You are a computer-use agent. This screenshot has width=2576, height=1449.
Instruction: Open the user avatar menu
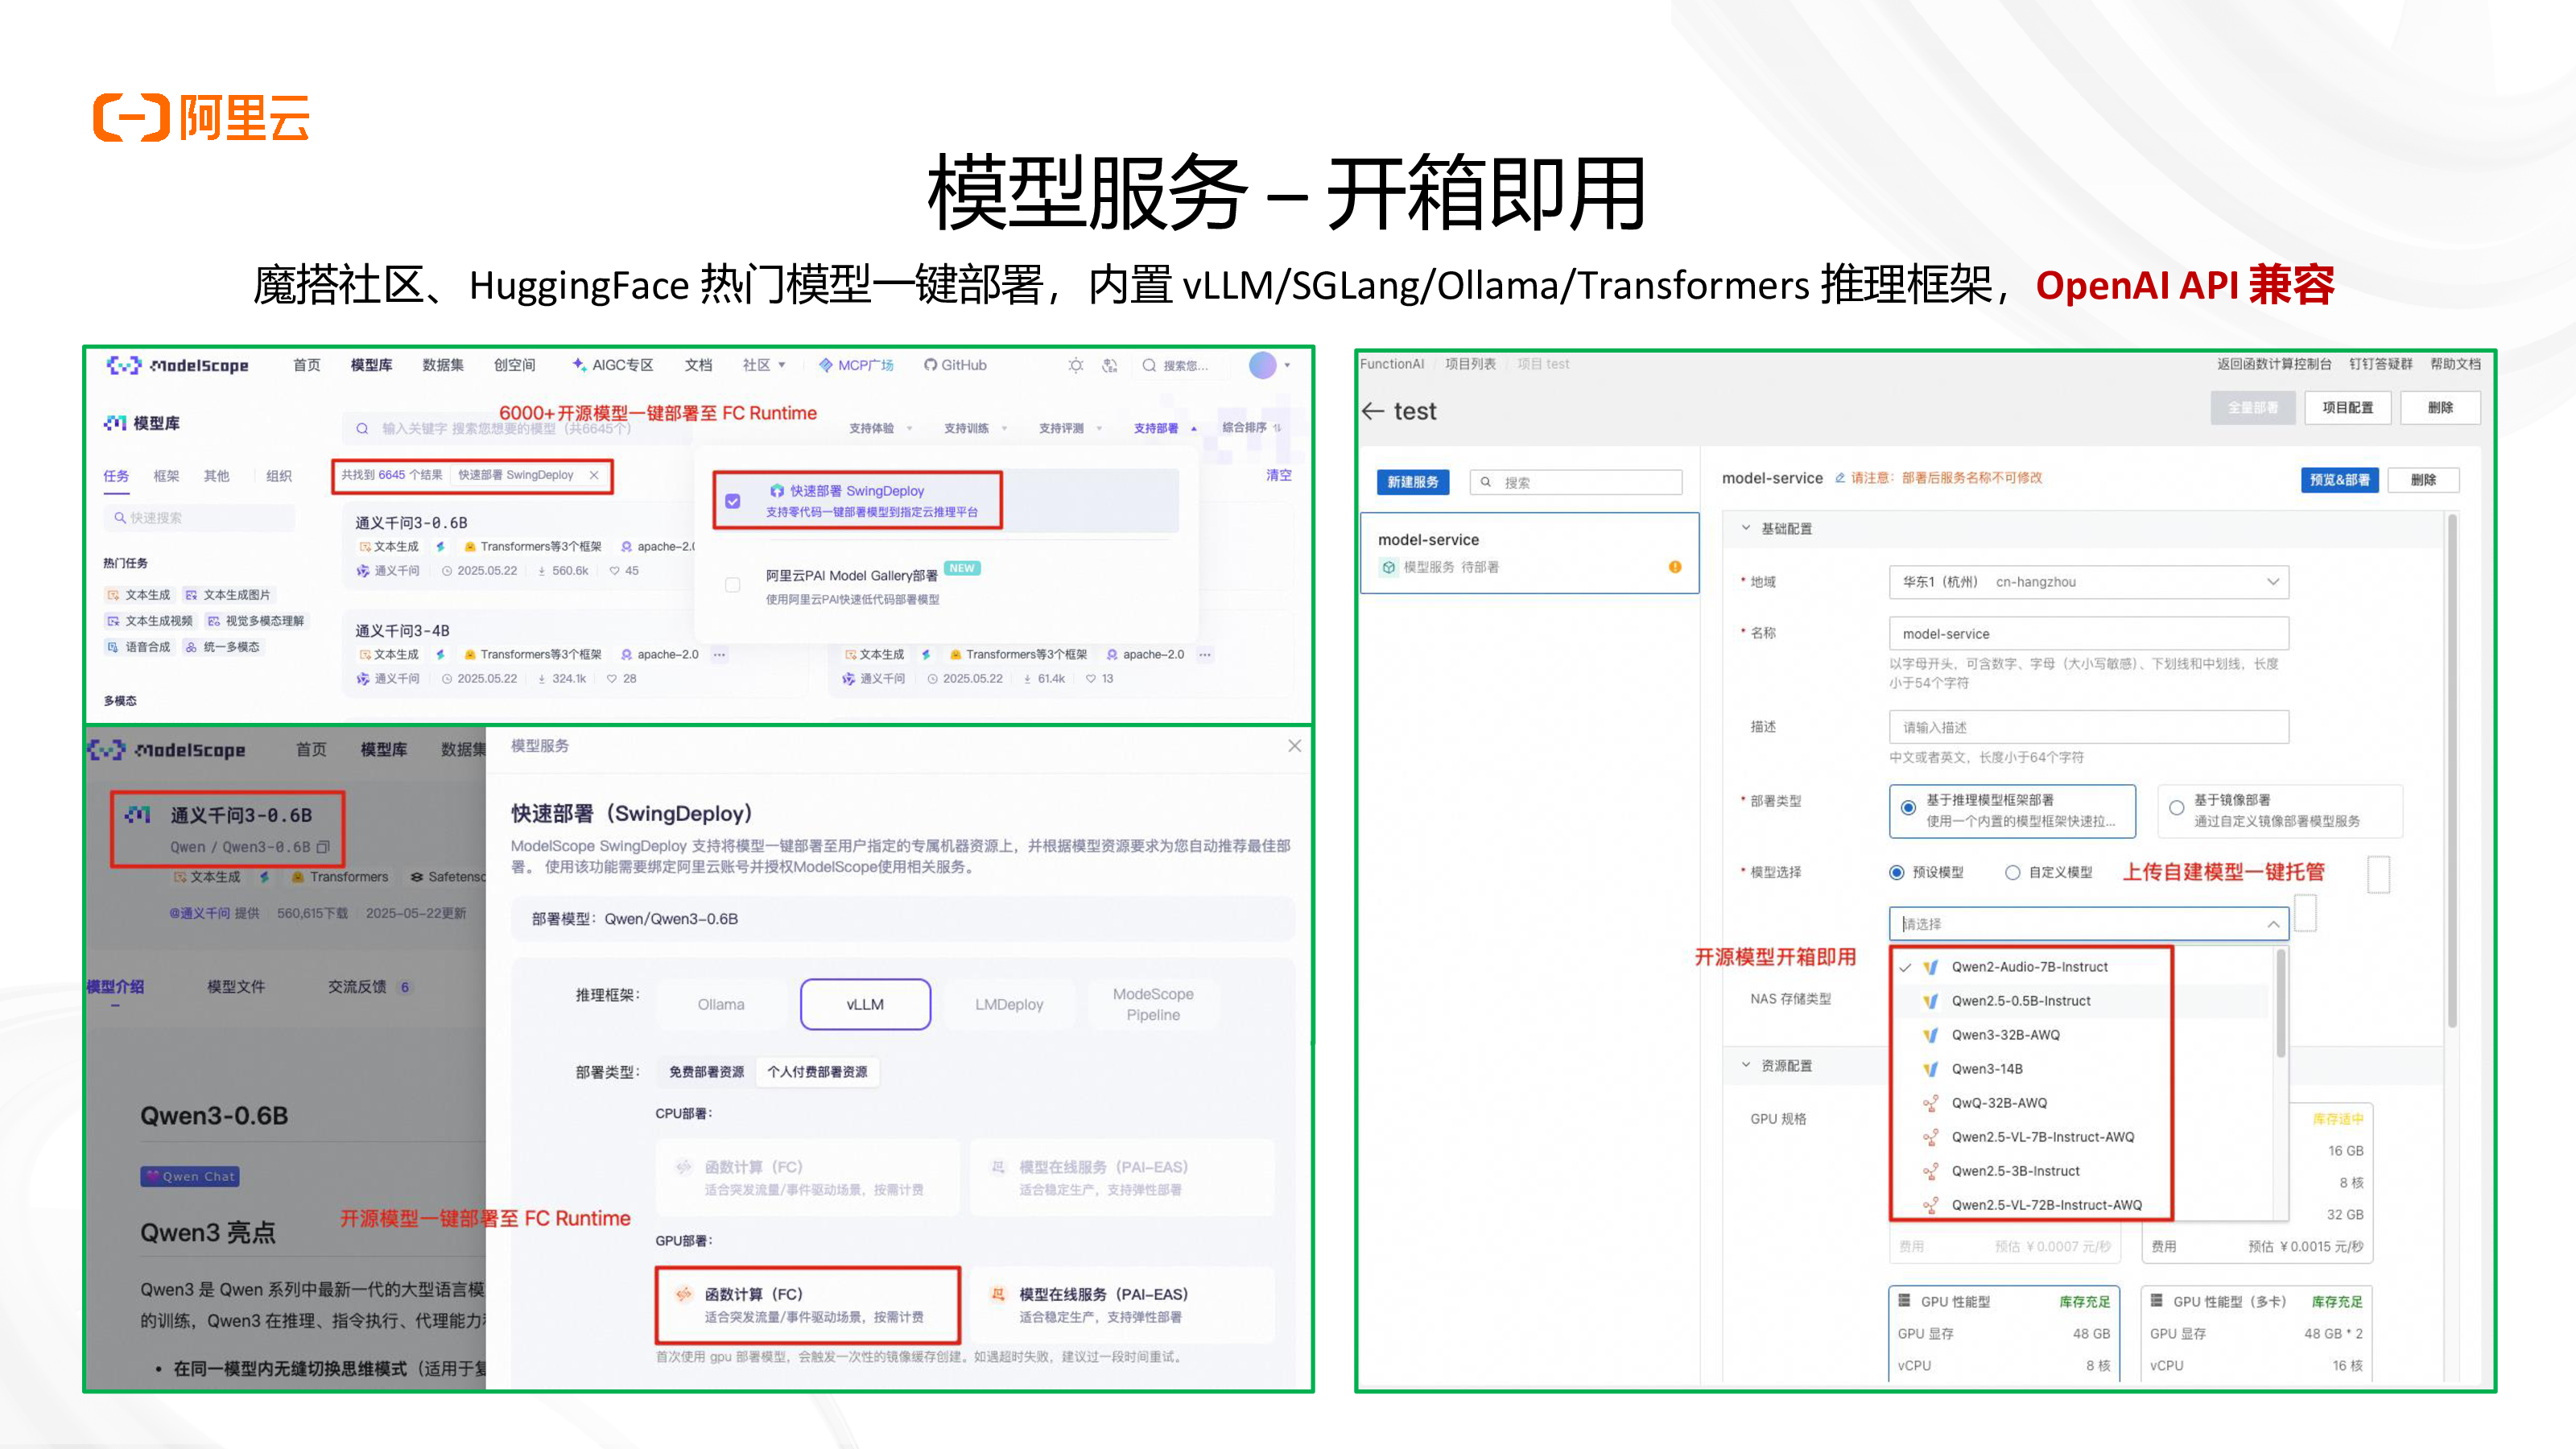click(1263, 365)
